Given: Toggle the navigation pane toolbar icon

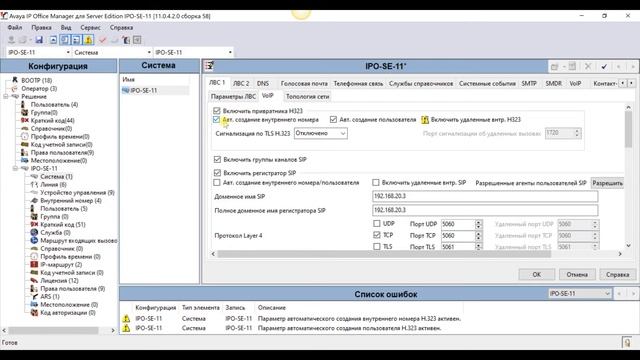Looking at the screenshot, I should tap(64, 40).
